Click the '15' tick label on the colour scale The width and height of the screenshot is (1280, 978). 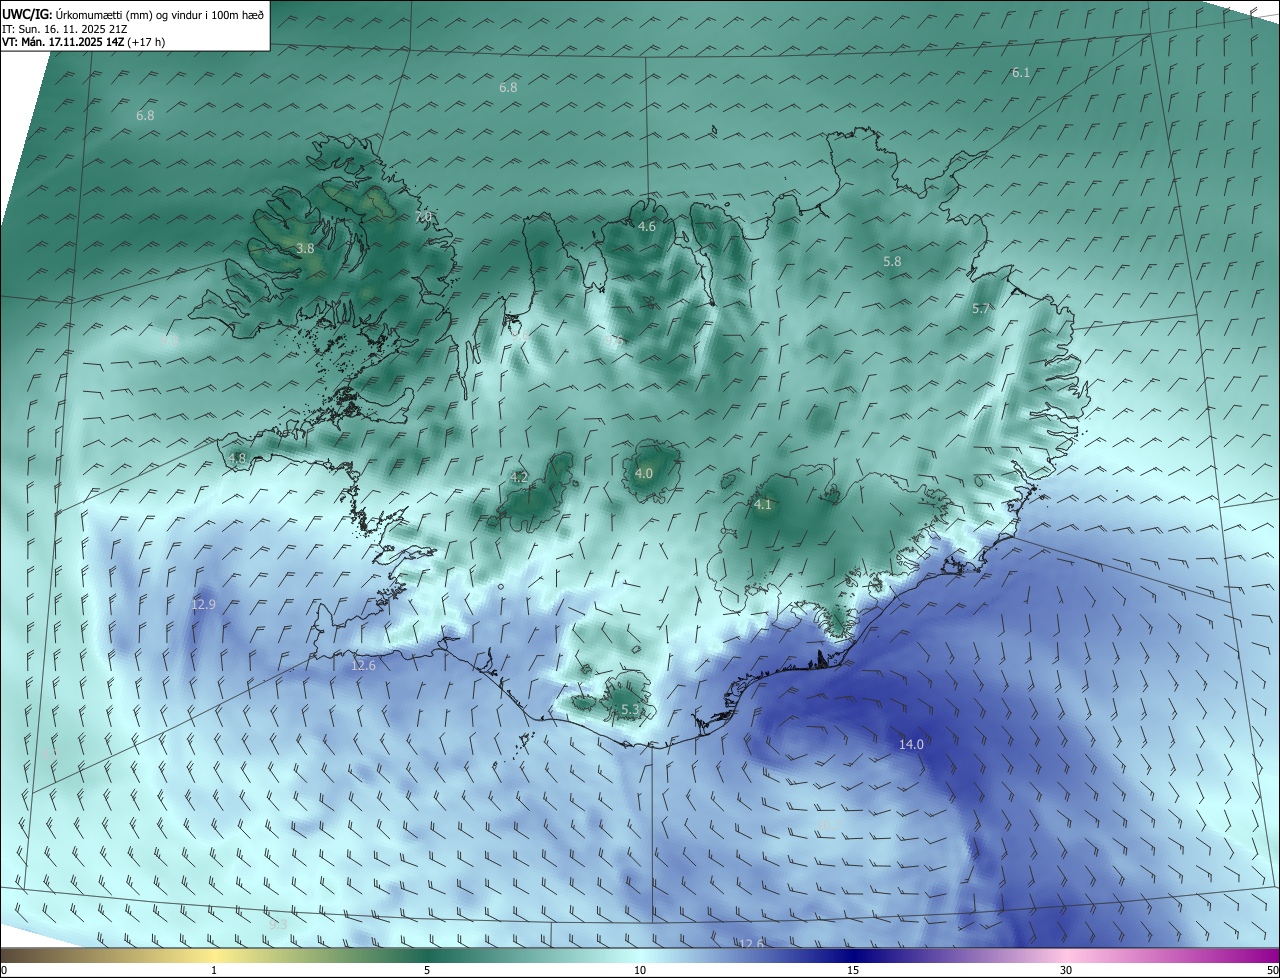[x=853, y=971]
